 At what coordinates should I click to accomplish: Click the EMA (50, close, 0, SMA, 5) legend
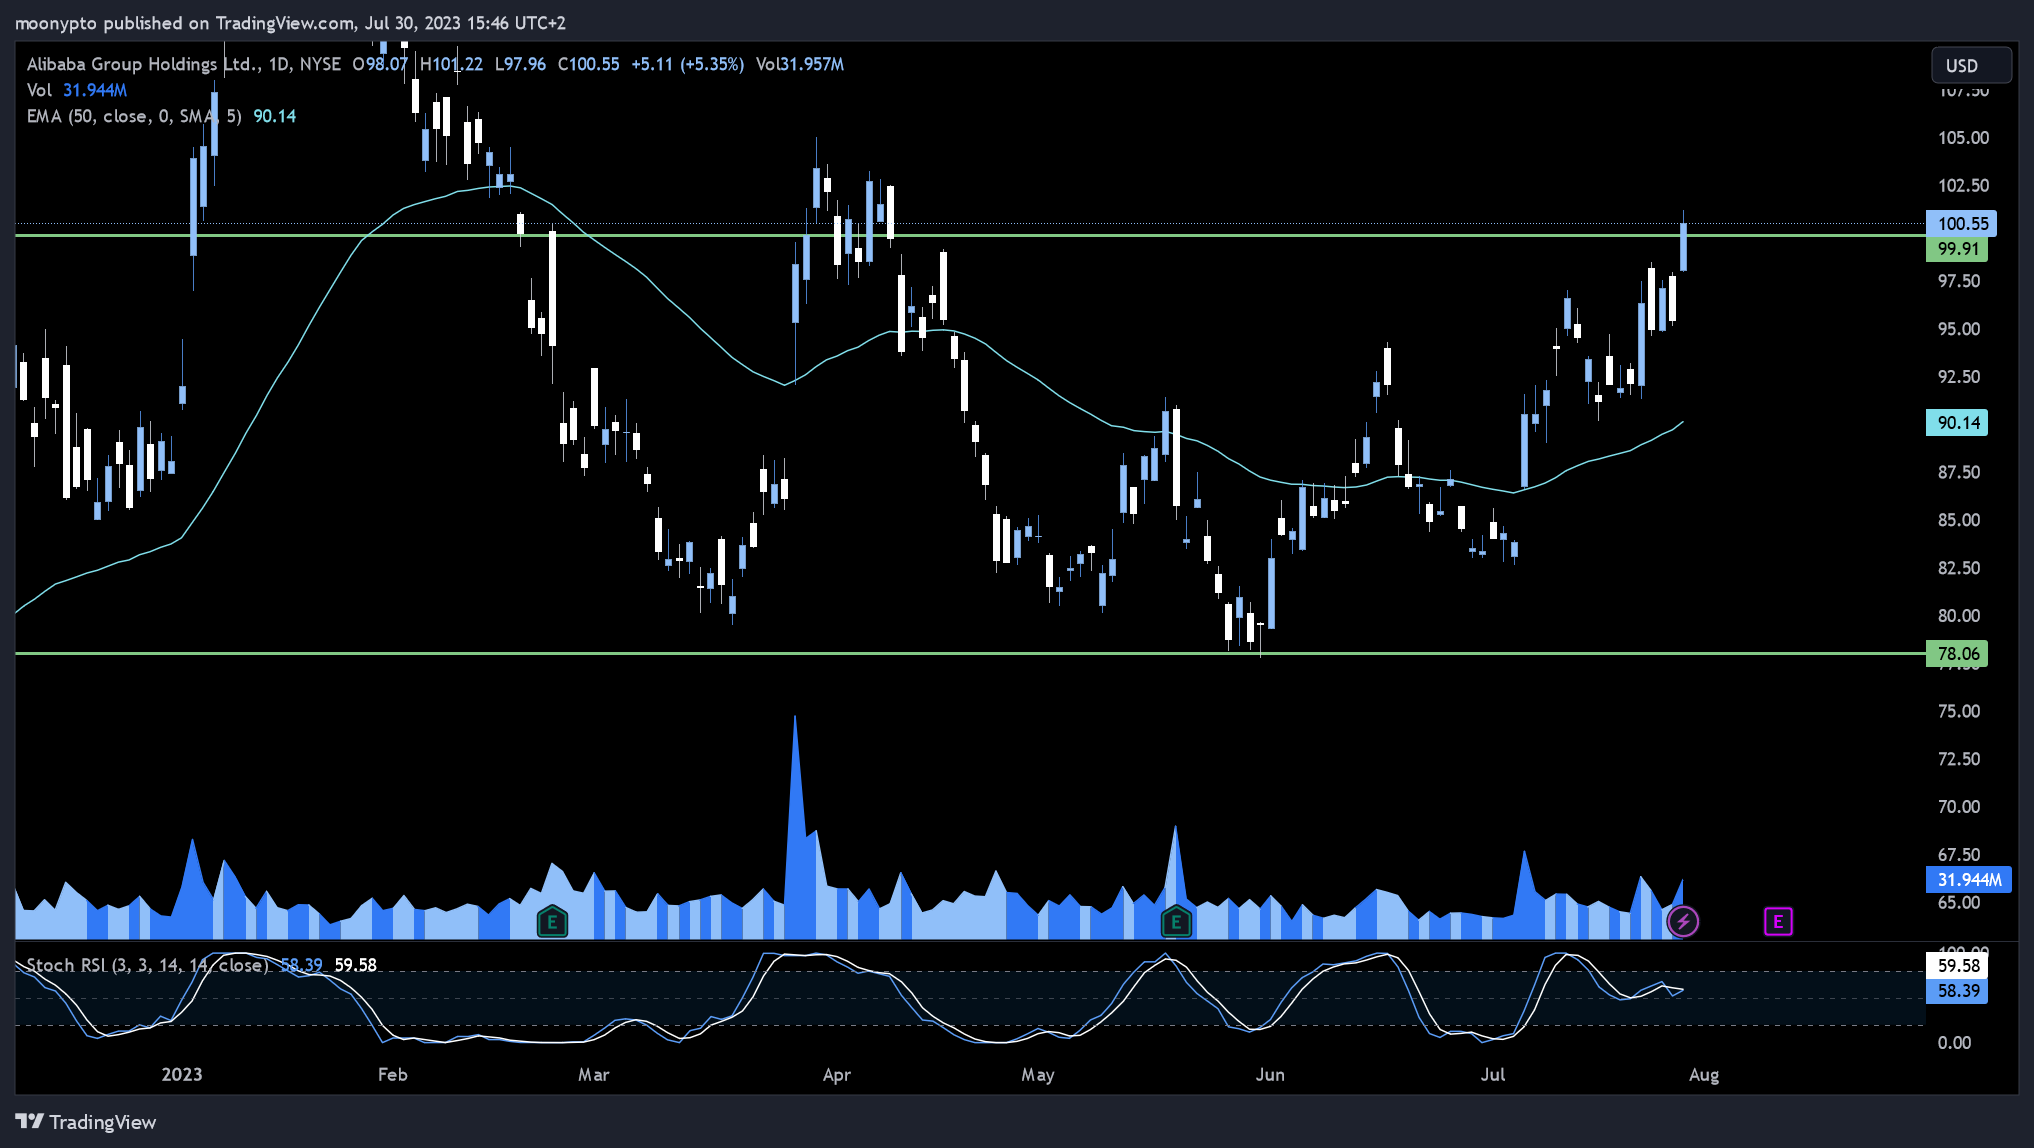click(x=134, y=116)
